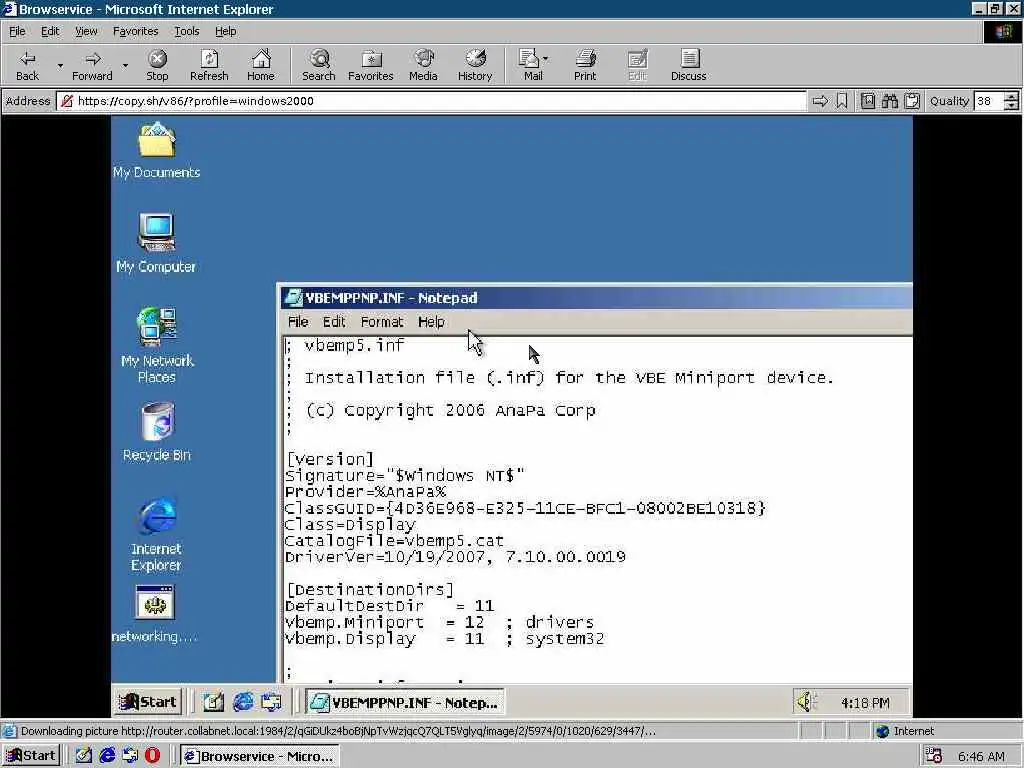
Task: Click the DriverVer line in Notepad
Action: (x=455, y=557)
